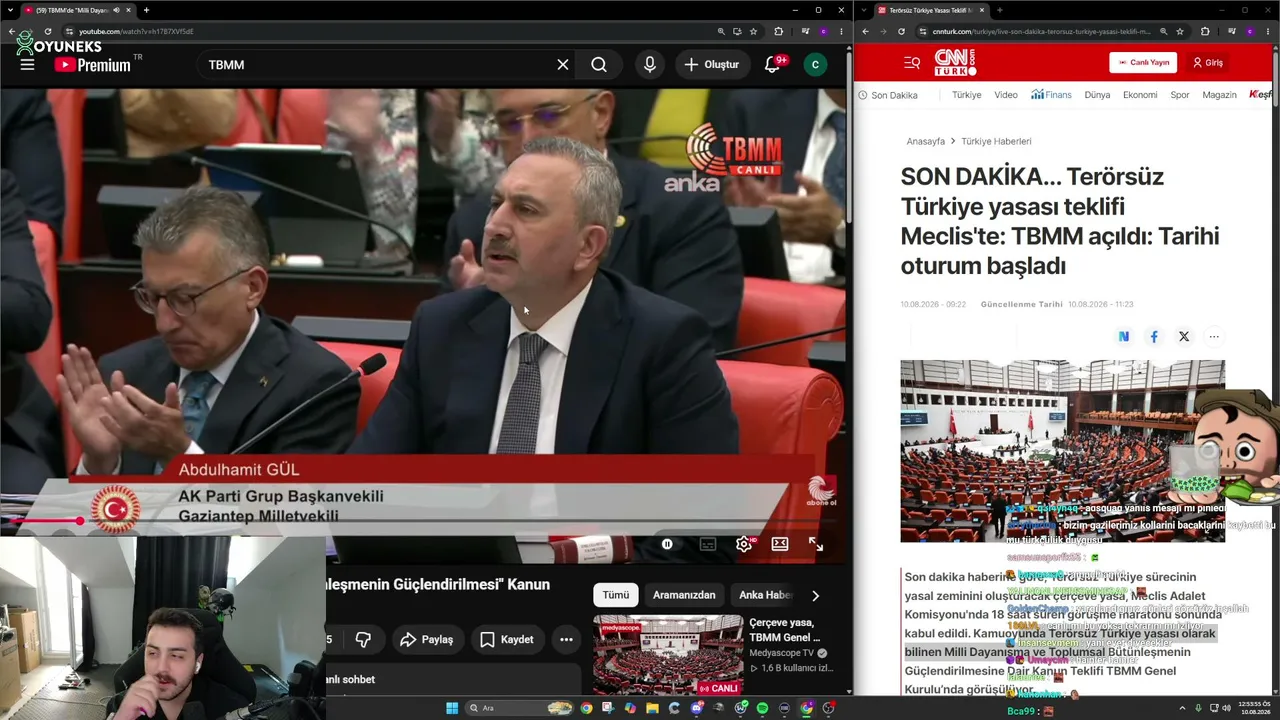Open the Windows Start menu
The width and height of the screenshot is (1280, 720).
coord(452,708)
